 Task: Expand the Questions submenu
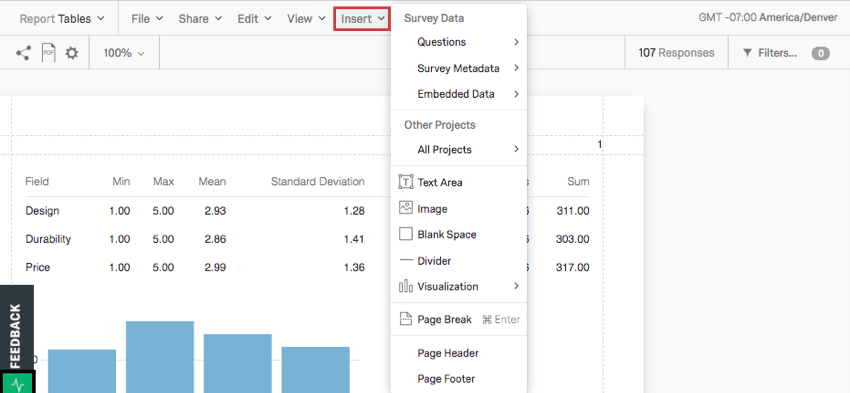[468, 42]
